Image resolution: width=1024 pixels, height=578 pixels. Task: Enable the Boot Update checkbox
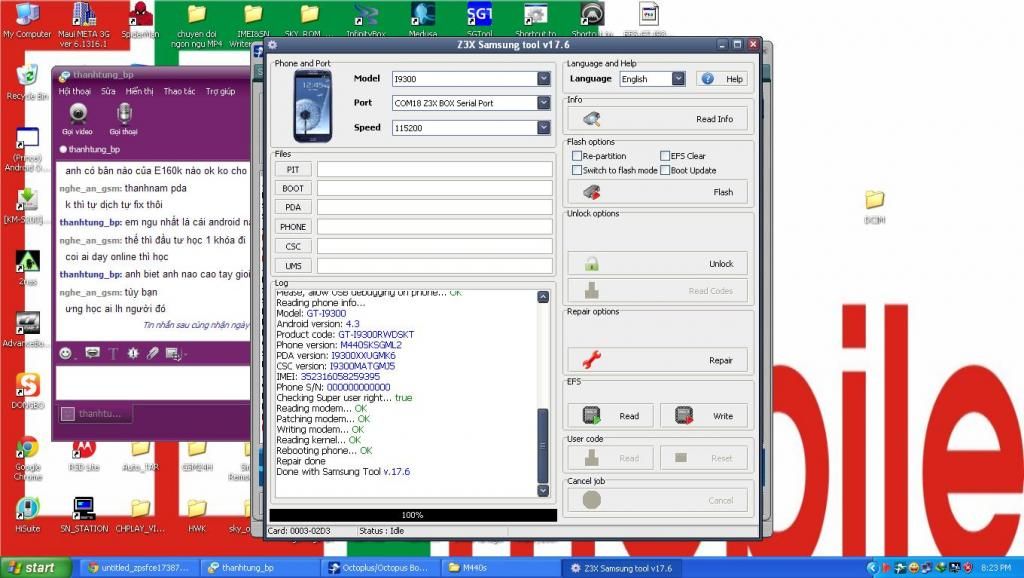coord(665,170)
